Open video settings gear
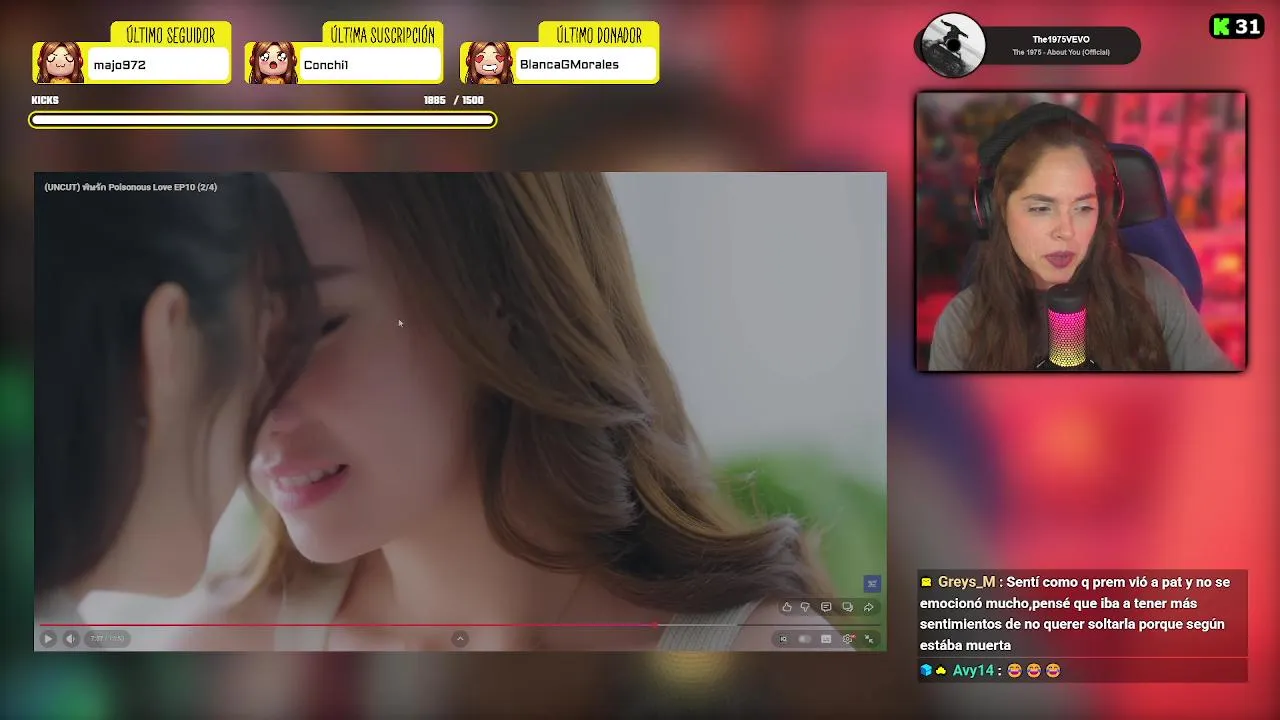The height and width of the screenshot is (720, 1280). coord(848,639)
